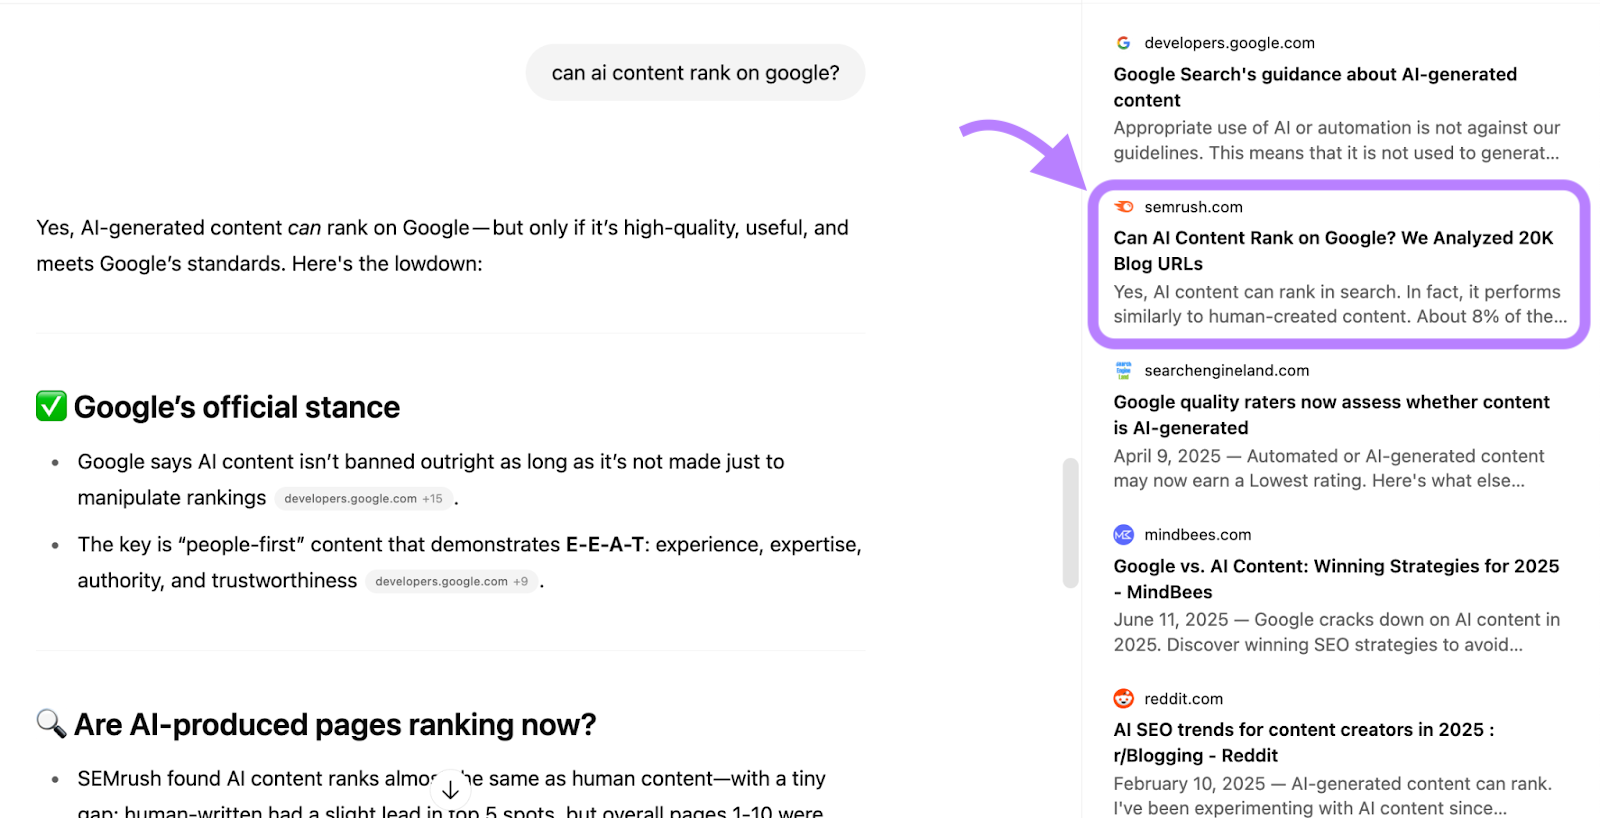The image size is (1600, 818).
Task: Select the user query bubble about AI content ranking
Action: (x=695, y=72)
